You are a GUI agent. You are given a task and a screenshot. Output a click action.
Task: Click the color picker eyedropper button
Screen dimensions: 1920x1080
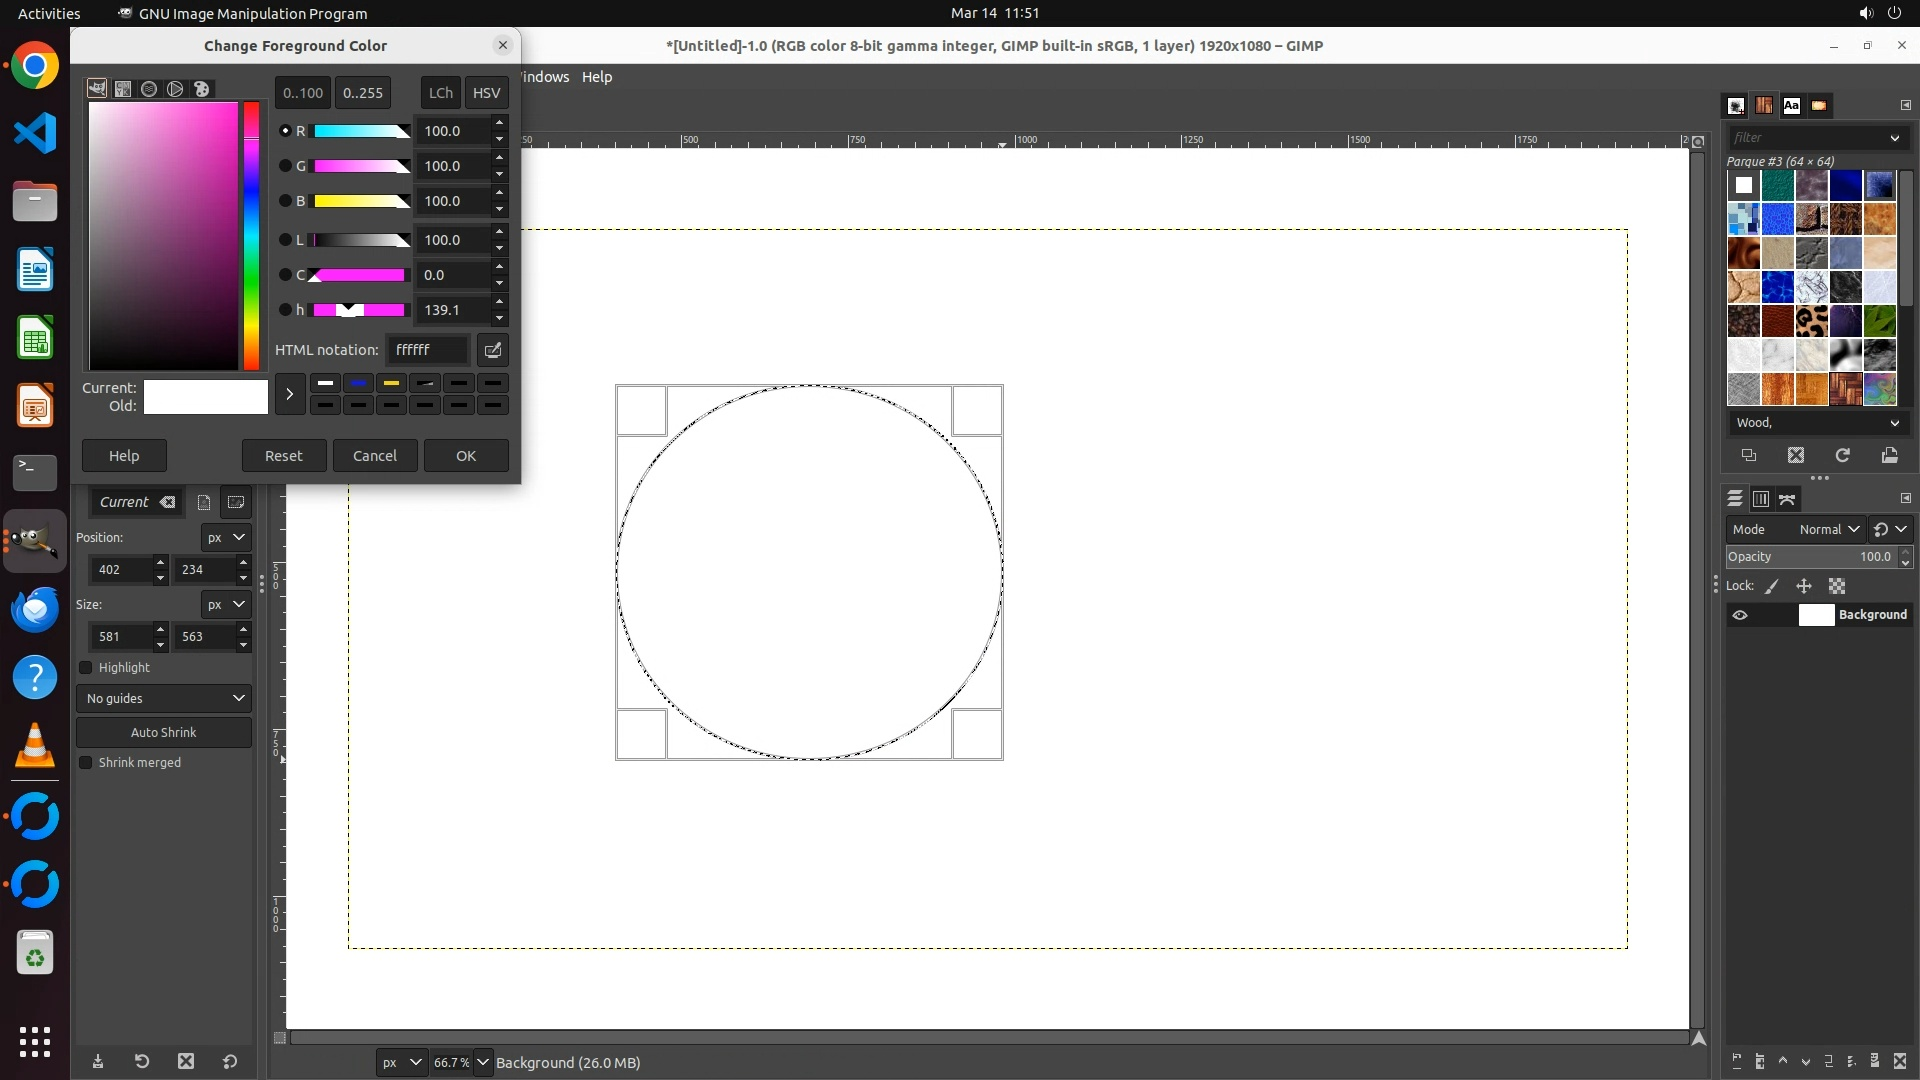pyautogui.click(x=492, y=350)
